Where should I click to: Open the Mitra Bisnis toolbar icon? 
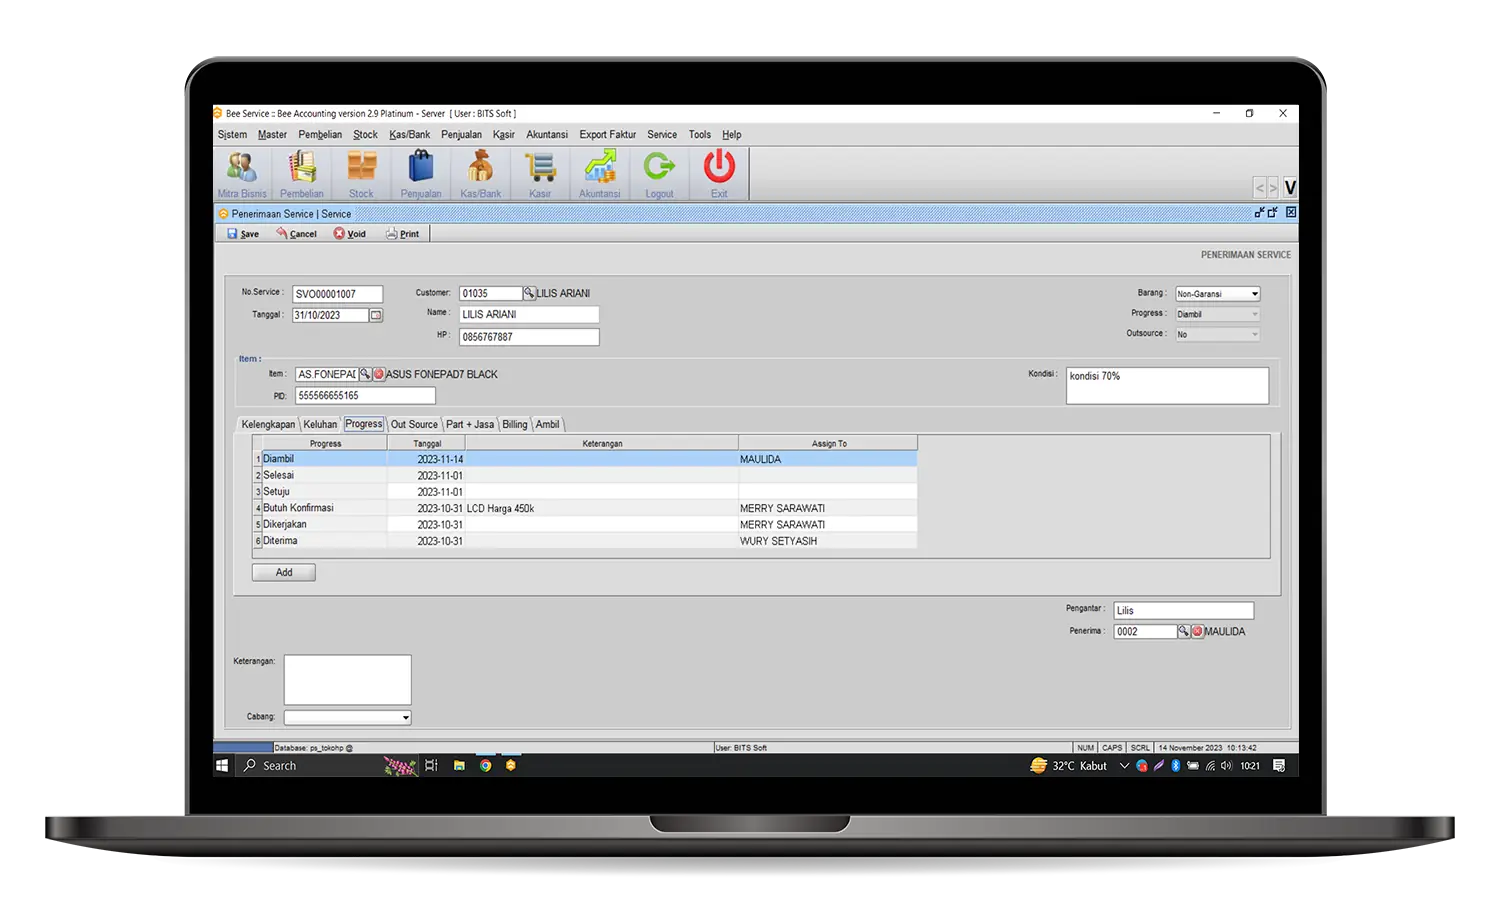pyautogui.click(x=242, y=174)
